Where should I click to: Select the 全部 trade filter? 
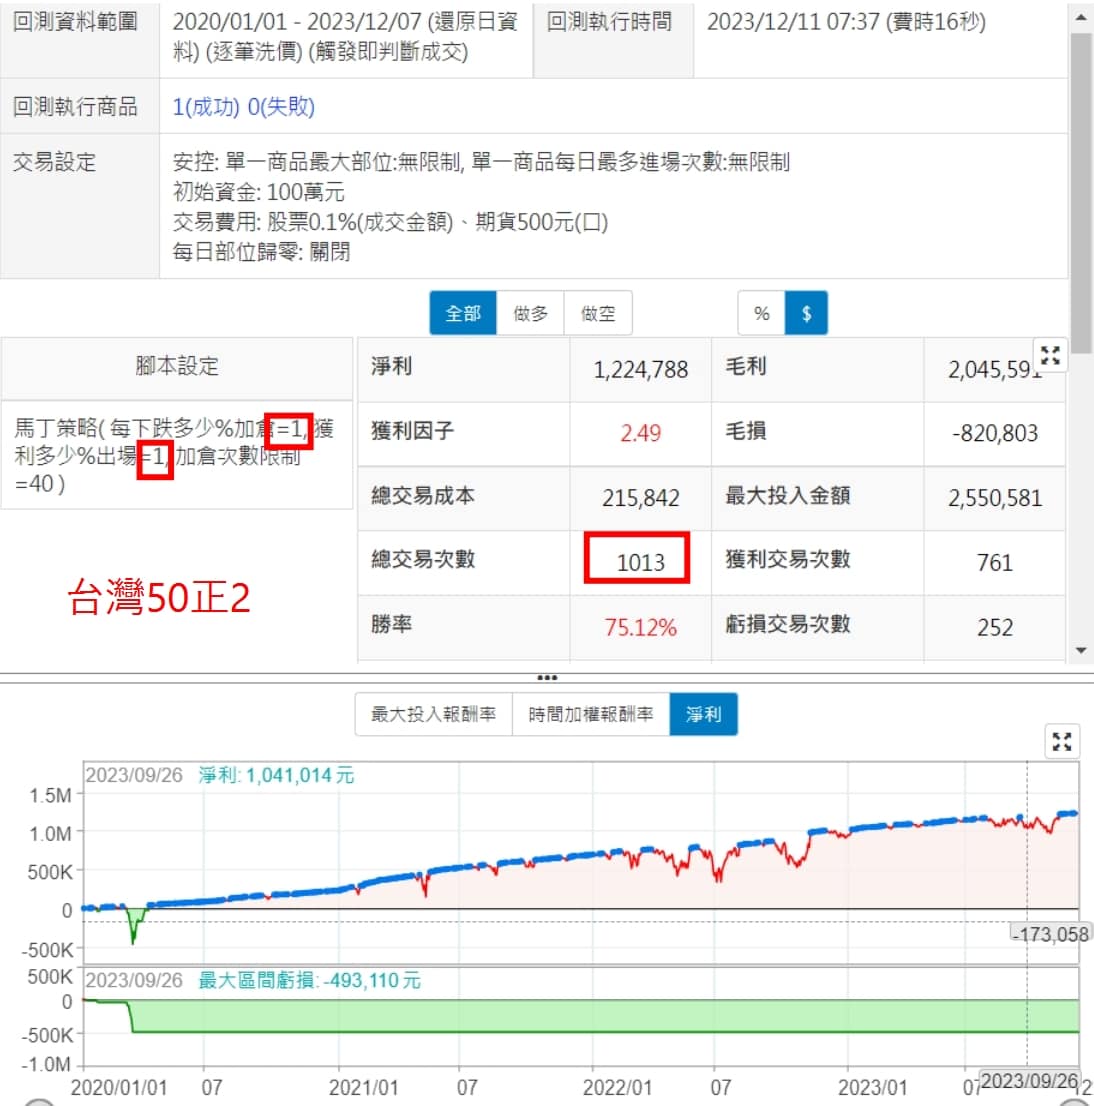[463, 314]
